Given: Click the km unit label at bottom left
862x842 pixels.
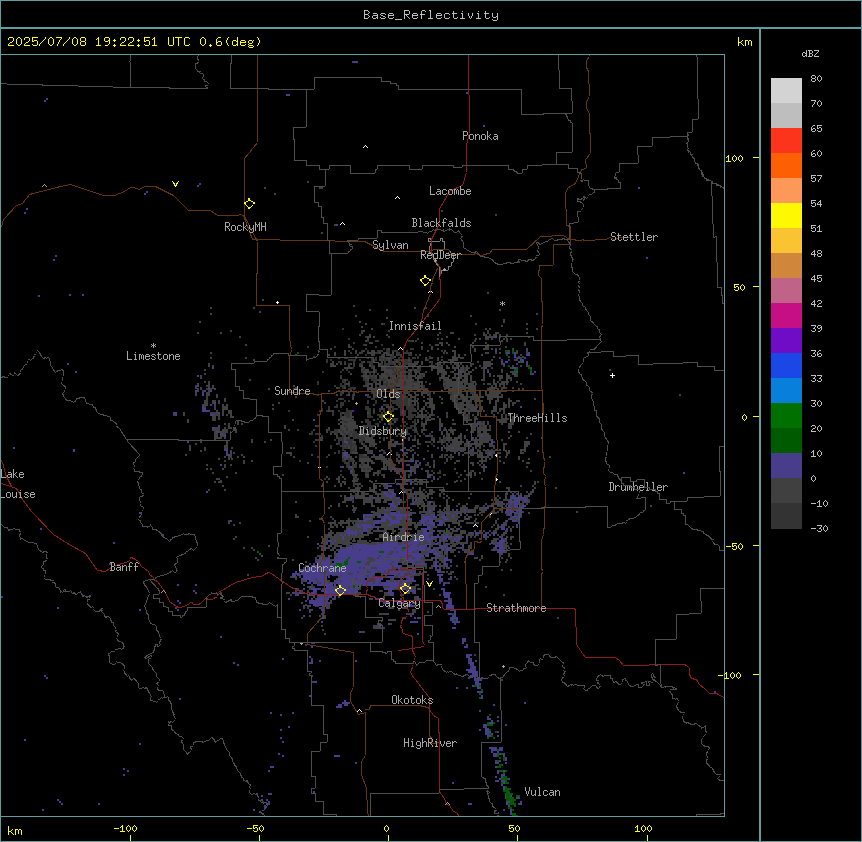Looking at the screenshot, I should tap(15, 831).
